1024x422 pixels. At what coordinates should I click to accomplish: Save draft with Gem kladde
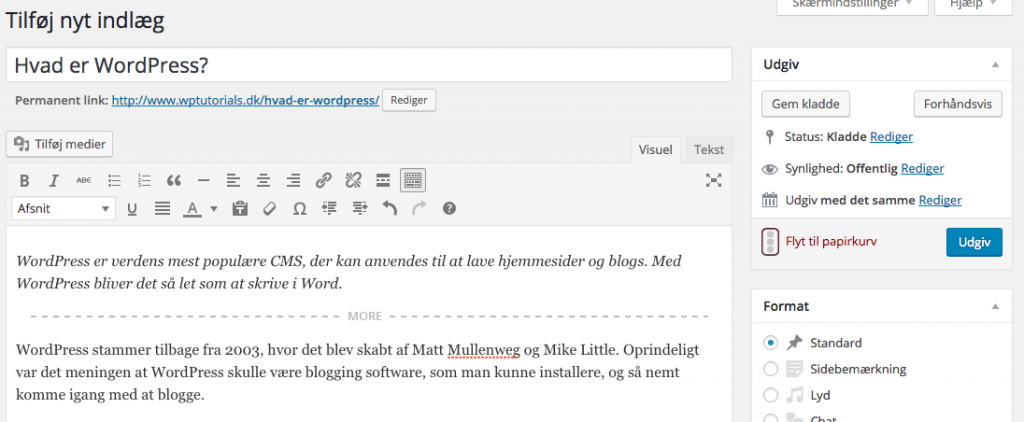[805, 104]
